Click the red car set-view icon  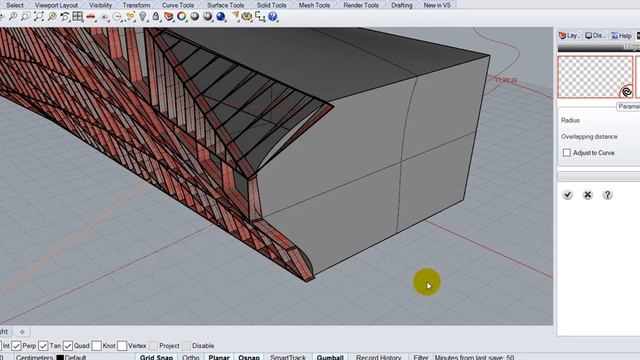coord(91,17)
